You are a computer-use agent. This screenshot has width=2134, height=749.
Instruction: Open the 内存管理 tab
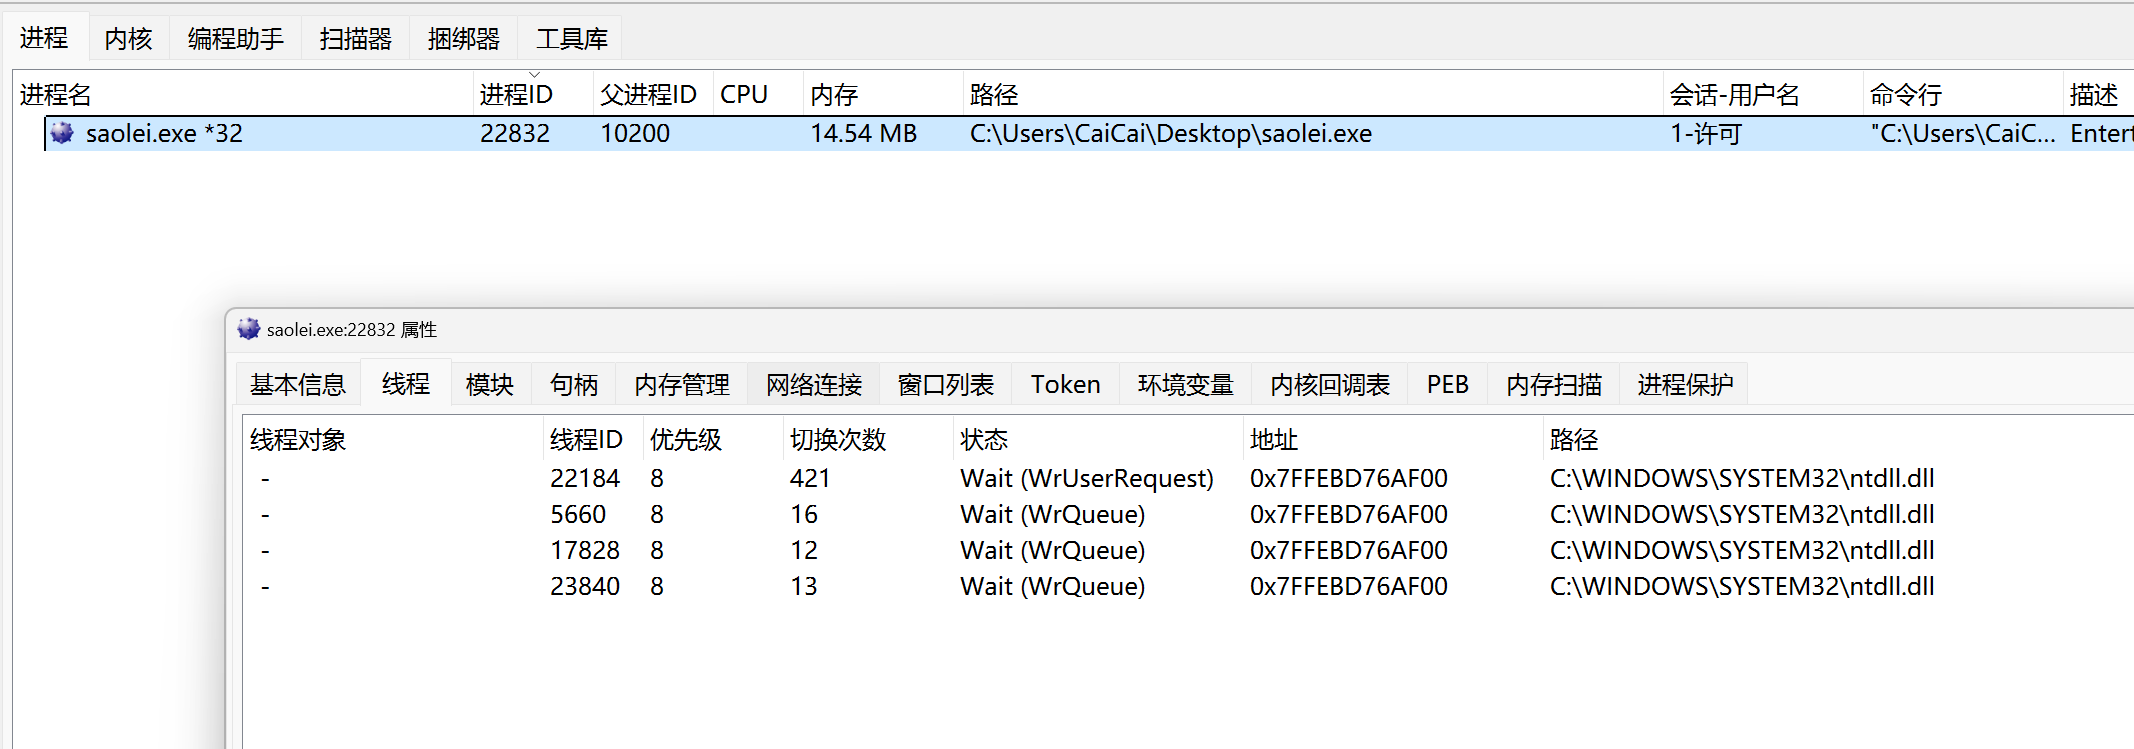681,384
